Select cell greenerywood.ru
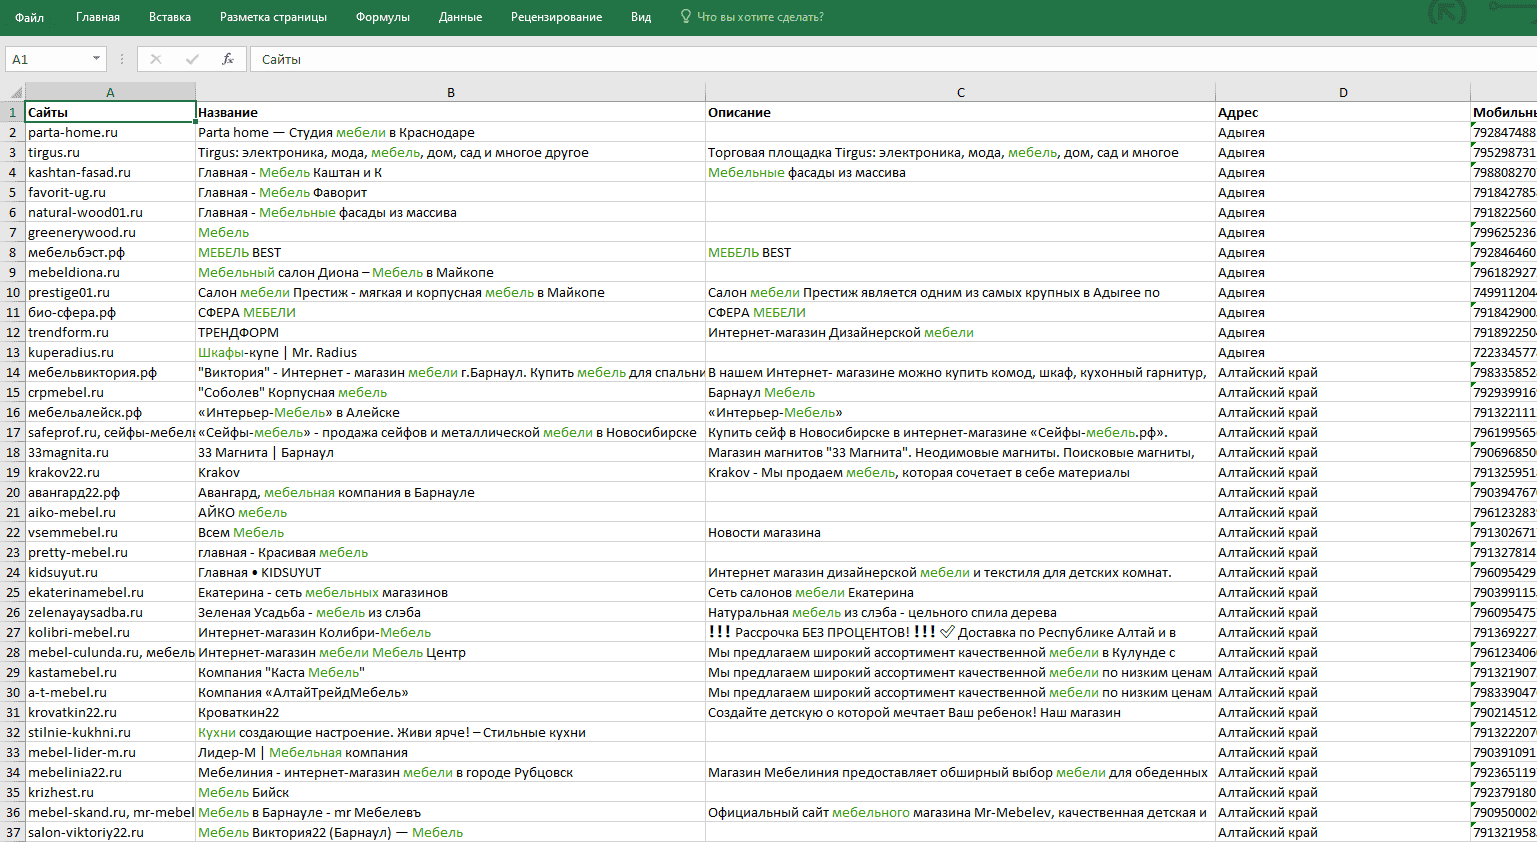 pos(110,232)
